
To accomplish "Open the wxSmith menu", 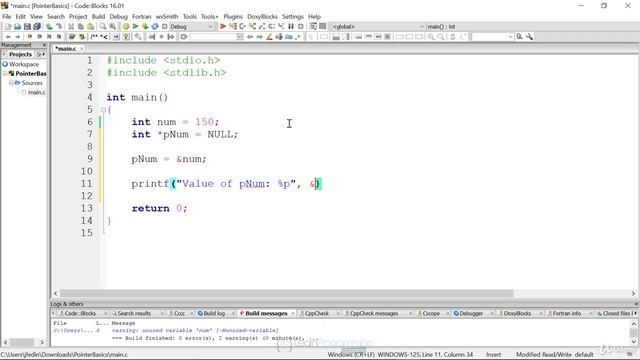I will tap(167, 16).
